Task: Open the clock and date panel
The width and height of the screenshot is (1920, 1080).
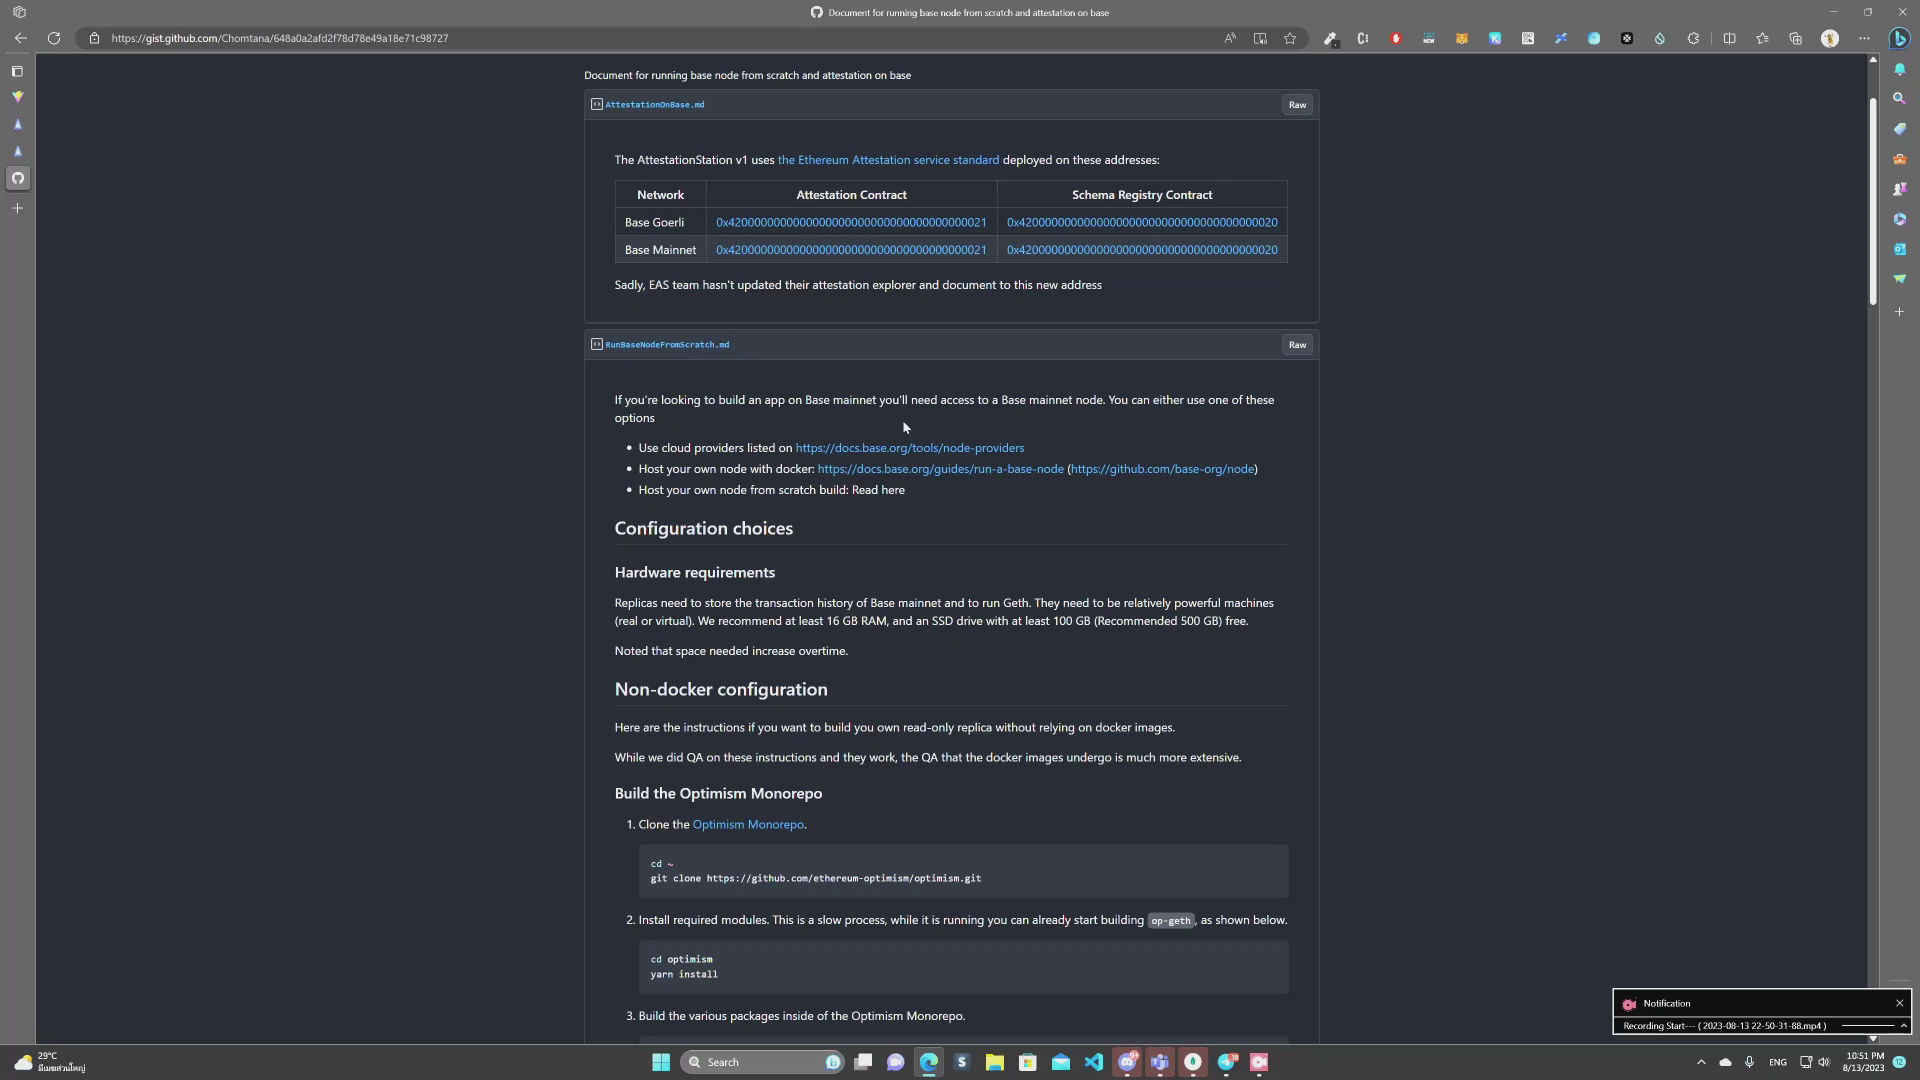Action: 1865,1062
